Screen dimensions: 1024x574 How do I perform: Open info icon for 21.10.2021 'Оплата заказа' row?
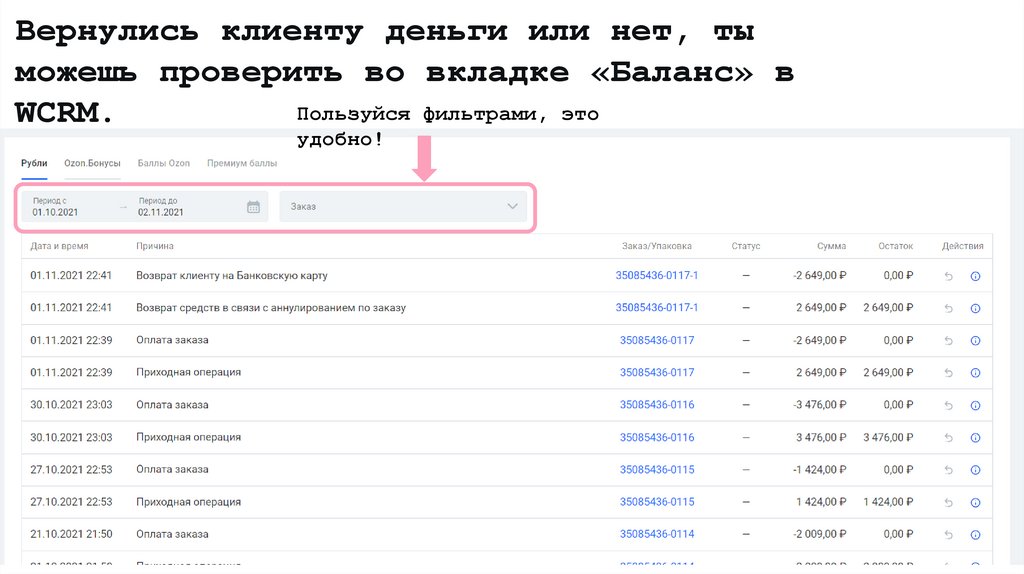pyautogui.click(x=975, y=535)
